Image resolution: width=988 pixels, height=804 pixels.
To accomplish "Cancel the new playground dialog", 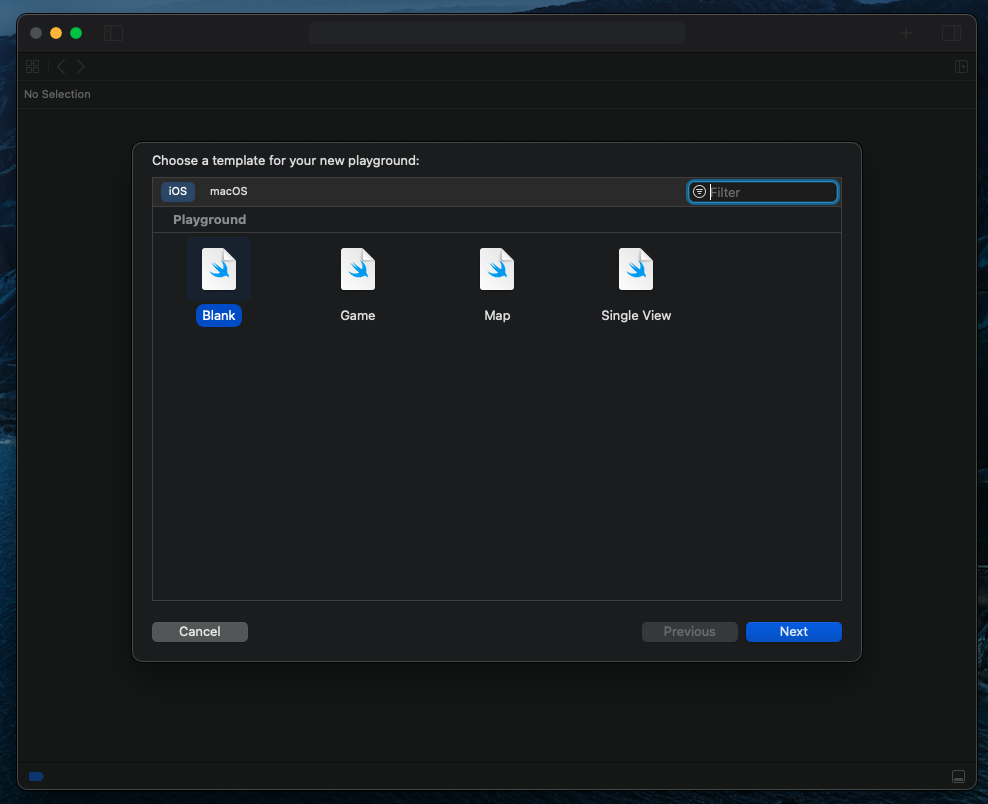I will point(200,631).
